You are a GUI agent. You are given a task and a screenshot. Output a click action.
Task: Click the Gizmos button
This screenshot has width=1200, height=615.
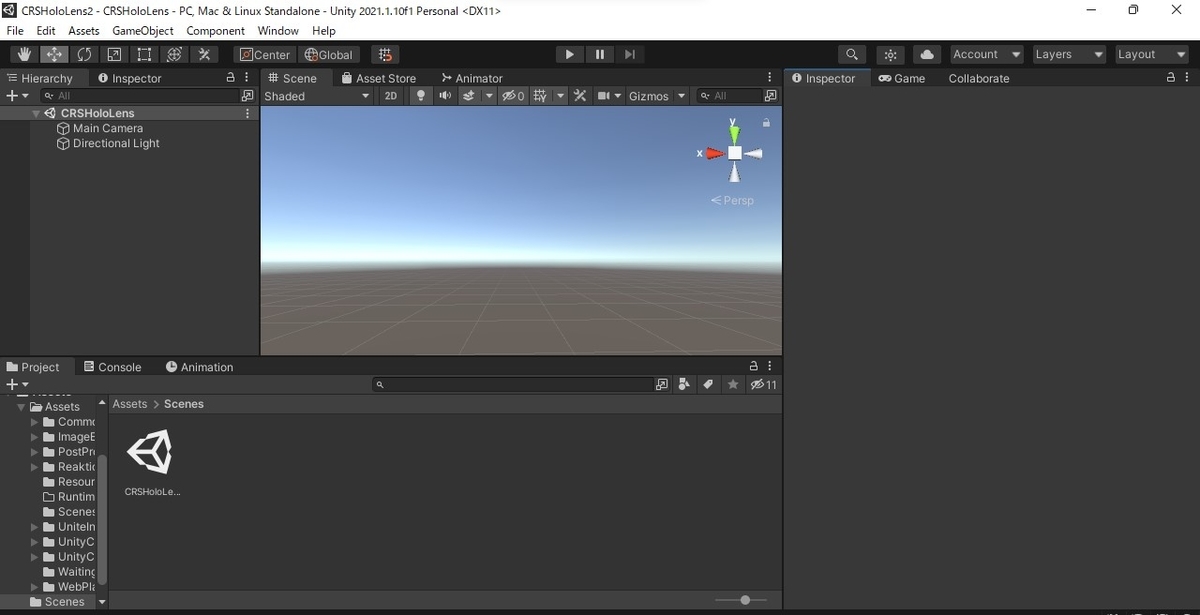[x=648, y=96]
